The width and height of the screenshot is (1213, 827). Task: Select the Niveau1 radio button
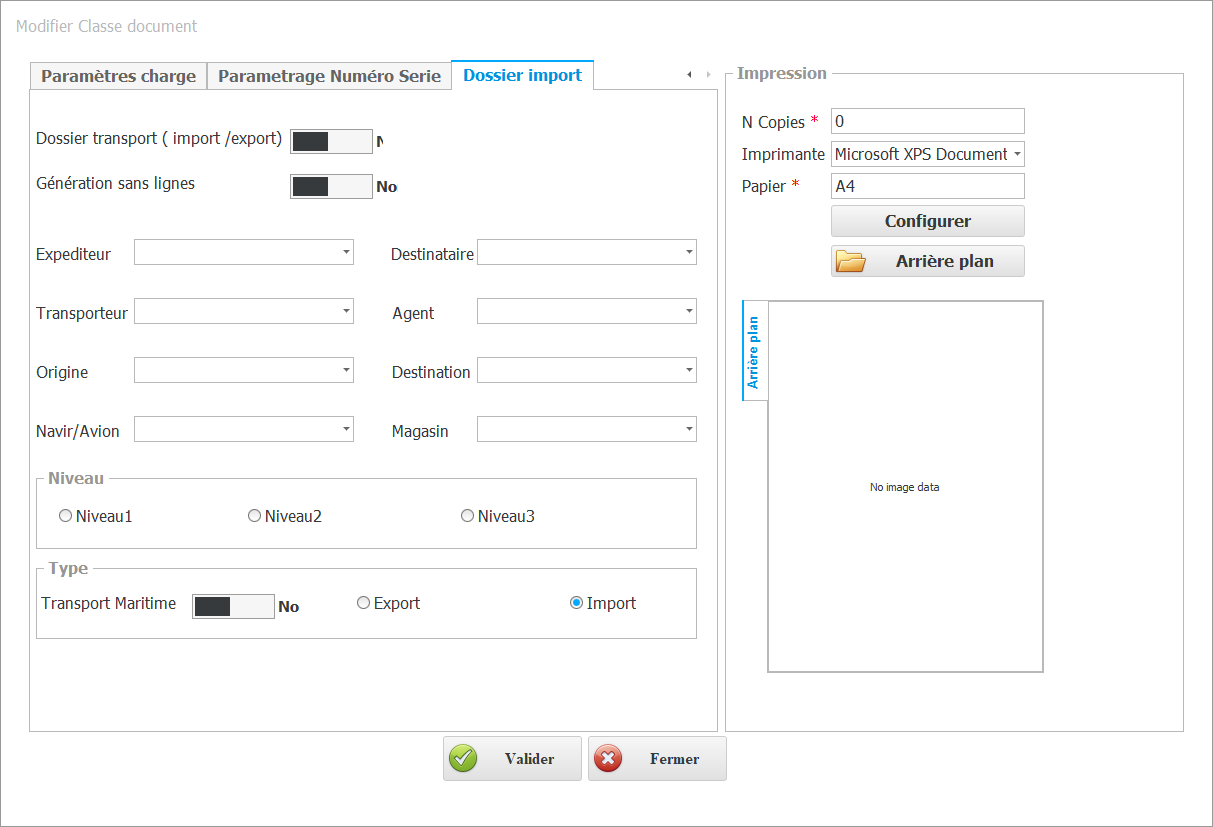[66, 516]
